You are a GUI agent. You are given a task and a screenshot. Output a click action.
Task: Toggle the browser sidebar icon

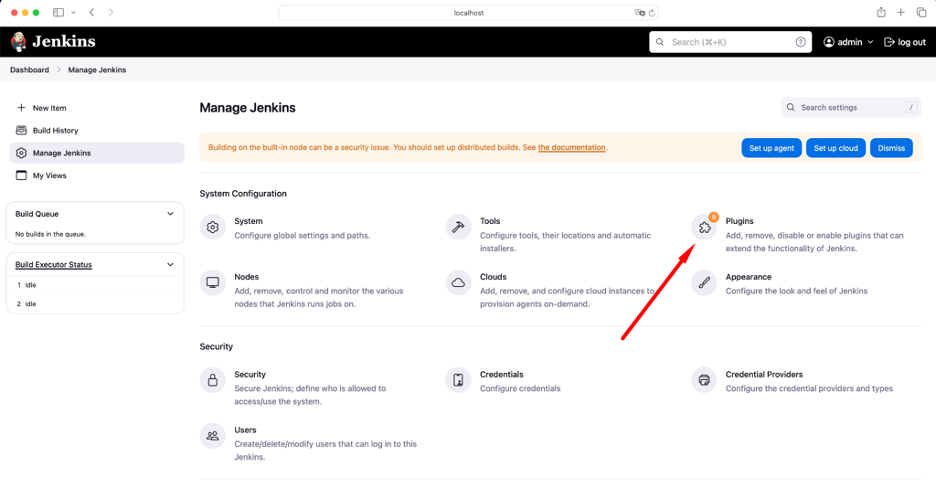pyautogui.click(x=58, y=13)
